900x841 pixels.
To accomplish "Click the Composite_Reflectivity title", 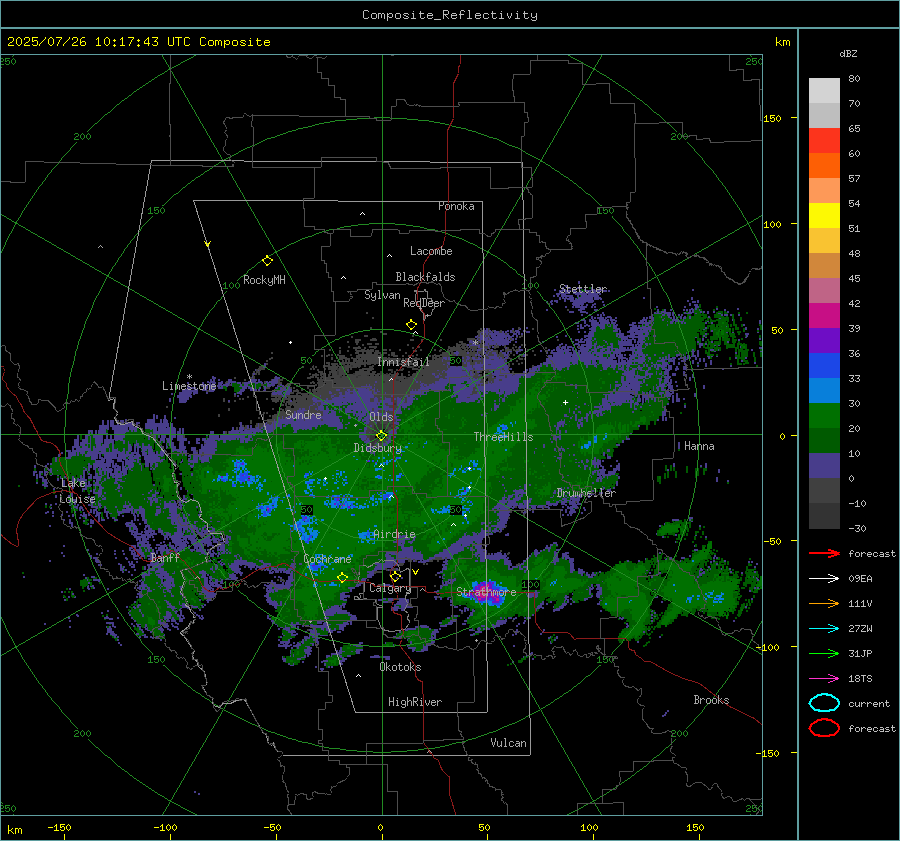I will (x=449, y=15).
